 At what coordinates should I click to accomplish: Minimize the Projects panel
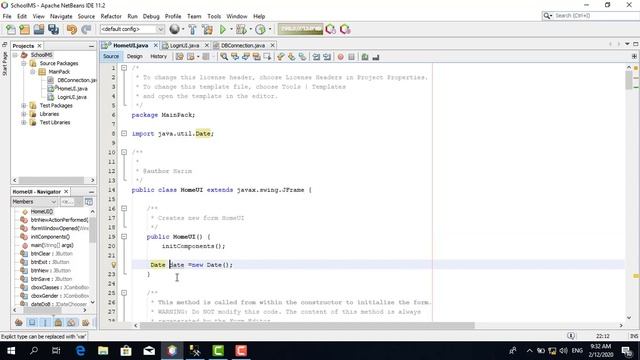click(x=91, y=46)
